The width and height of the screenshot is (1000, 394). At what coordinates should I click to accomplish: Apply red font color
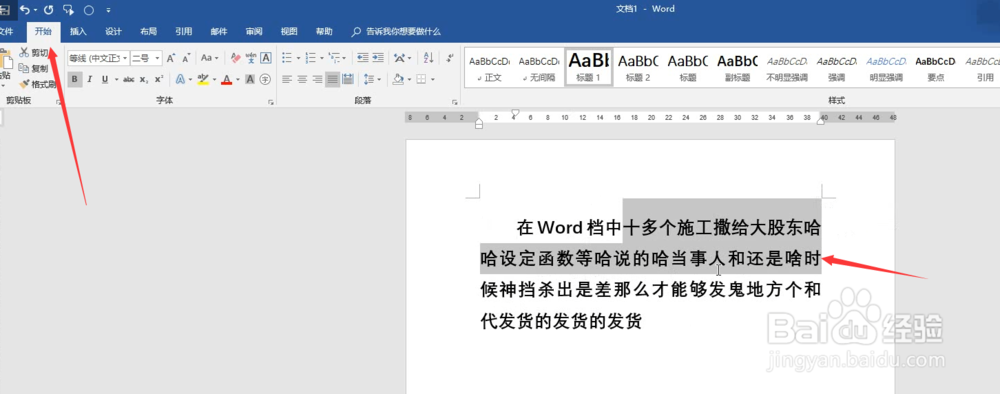click(x=226, y=80)
